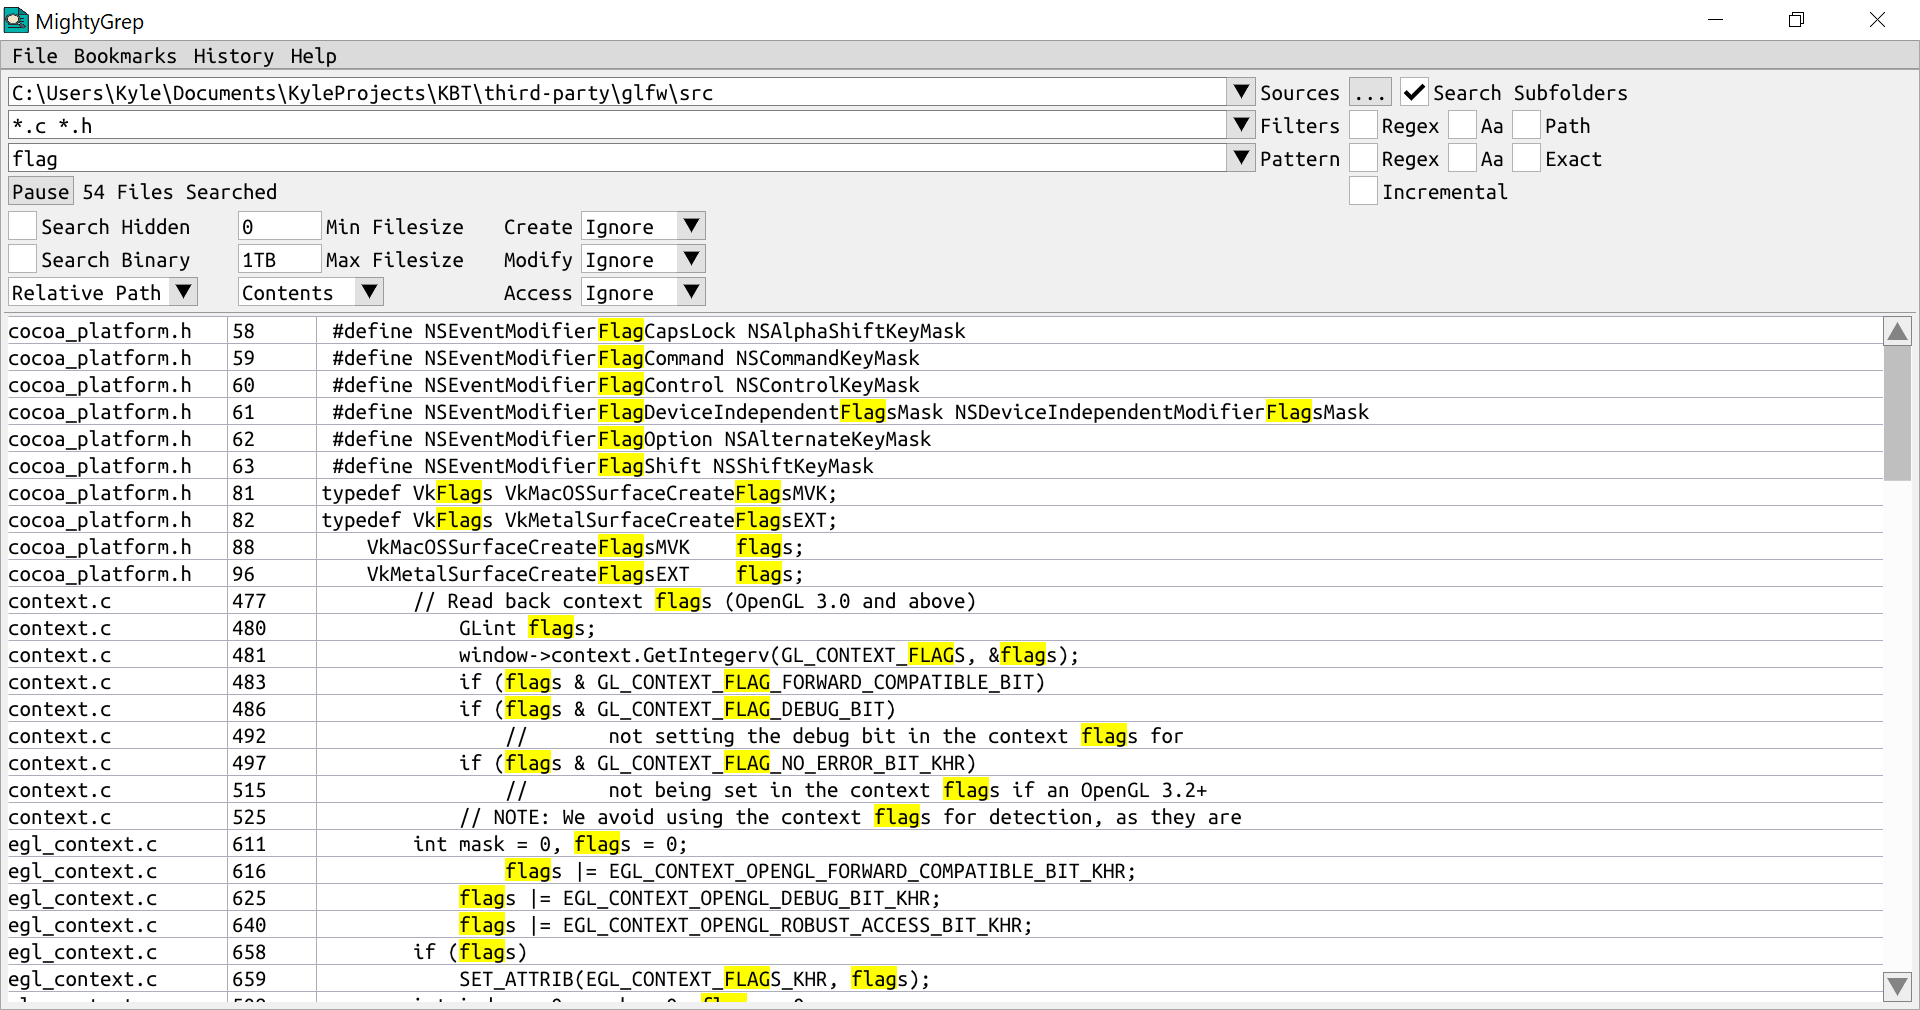The height and width of the screenshot is (1010, 1920).
Task: Enable Regex for Filters
Action: click(x=1363, y=125)
